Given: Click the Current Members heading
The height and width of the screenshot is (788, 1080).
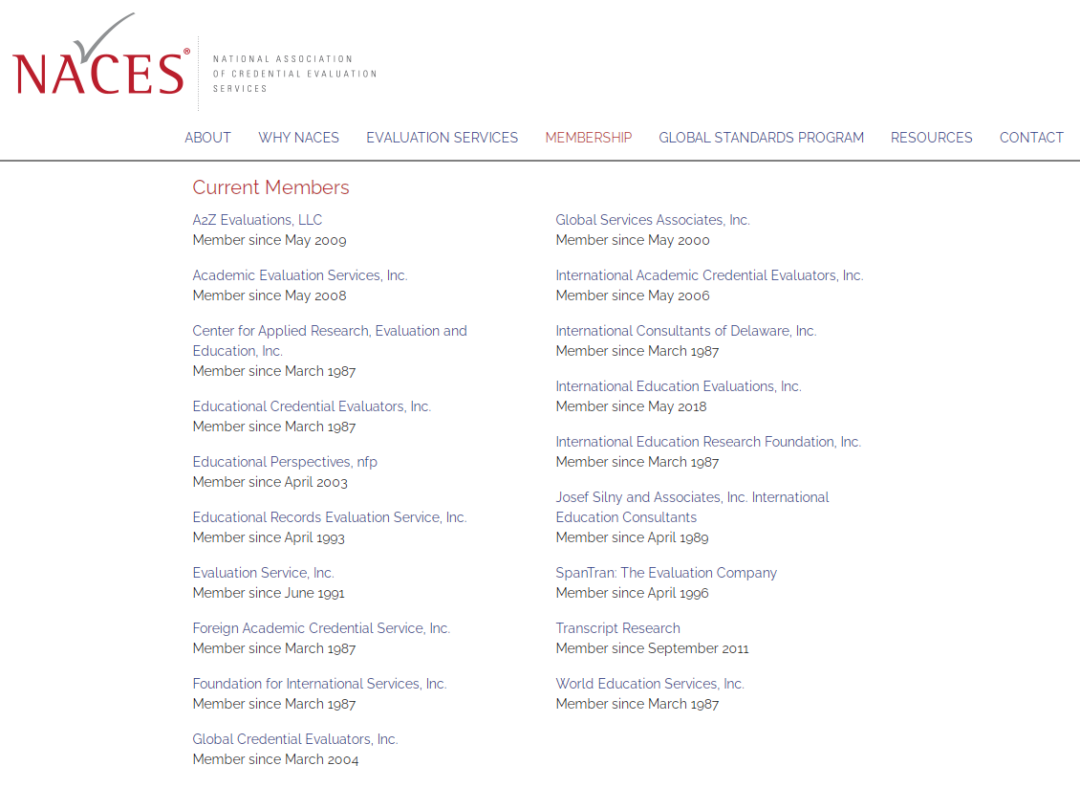Looking at the screenshot, I should click(x=271, y=187).
